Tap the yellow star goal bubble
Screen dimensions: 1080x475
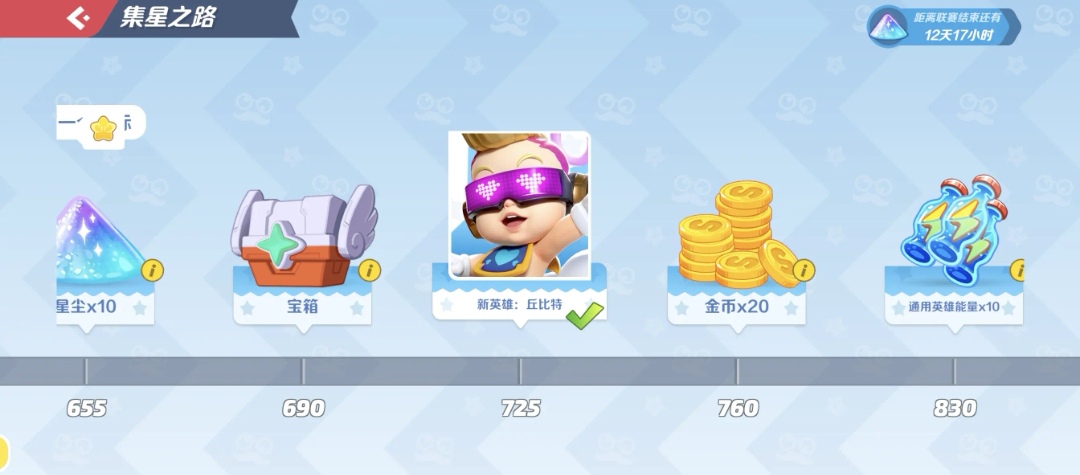coord(101,126)
